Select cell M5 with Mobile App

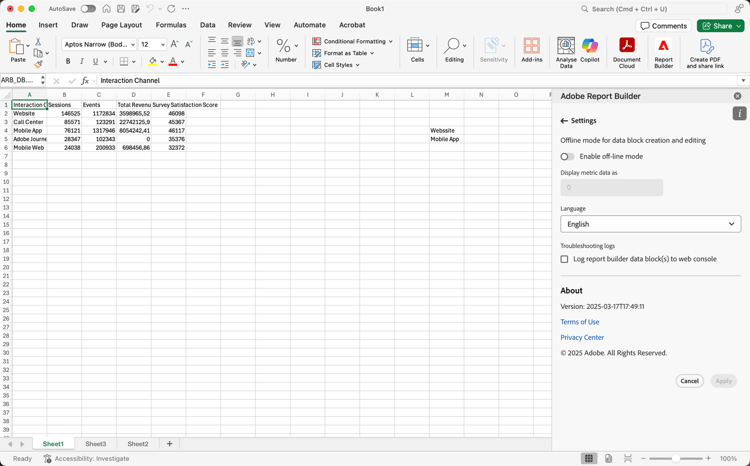446,139
